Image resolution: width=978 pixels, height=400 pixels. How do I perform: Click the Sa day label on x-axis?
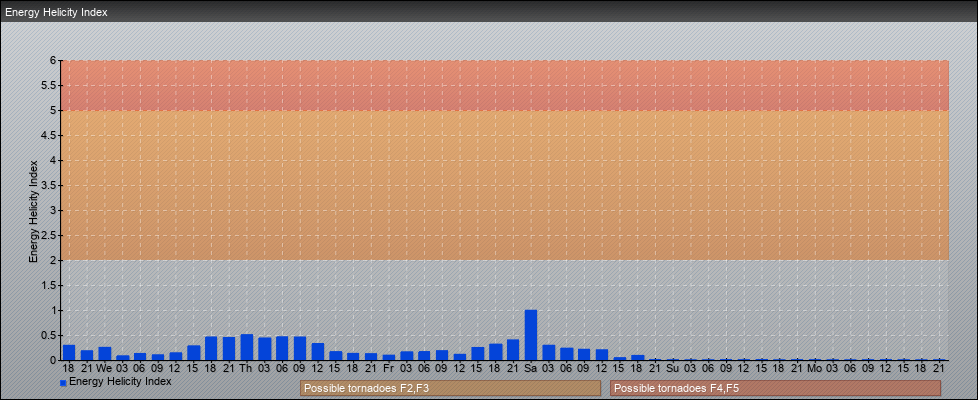531,368
